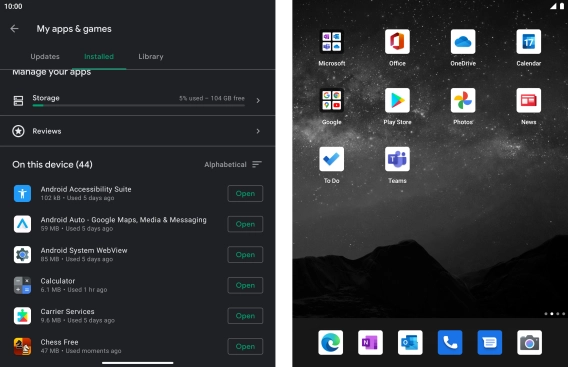Change sort order from Alphabetical
This screenshot has width=568, height=367.
(225, 164)
